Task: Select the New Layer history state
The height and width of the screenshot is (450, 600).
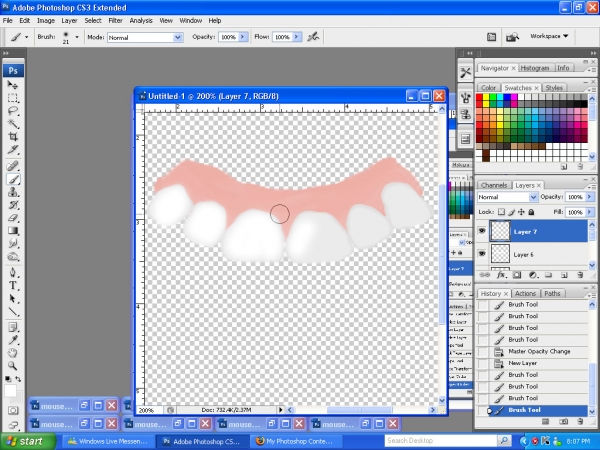Action: tap(539, 363)
